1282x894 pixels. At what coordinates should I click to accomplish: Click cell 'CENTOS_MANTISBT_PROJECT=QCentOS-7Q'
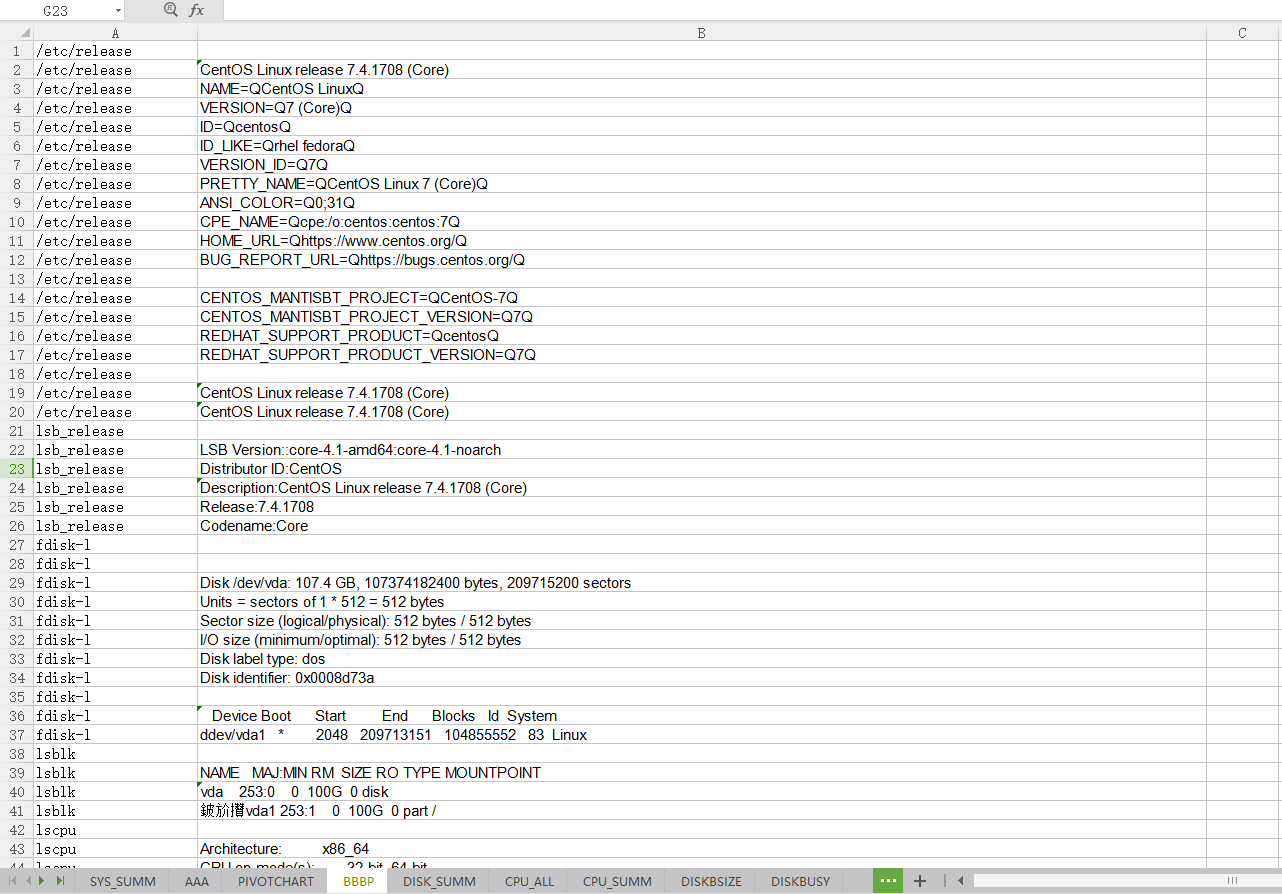(x=702, y=298)
